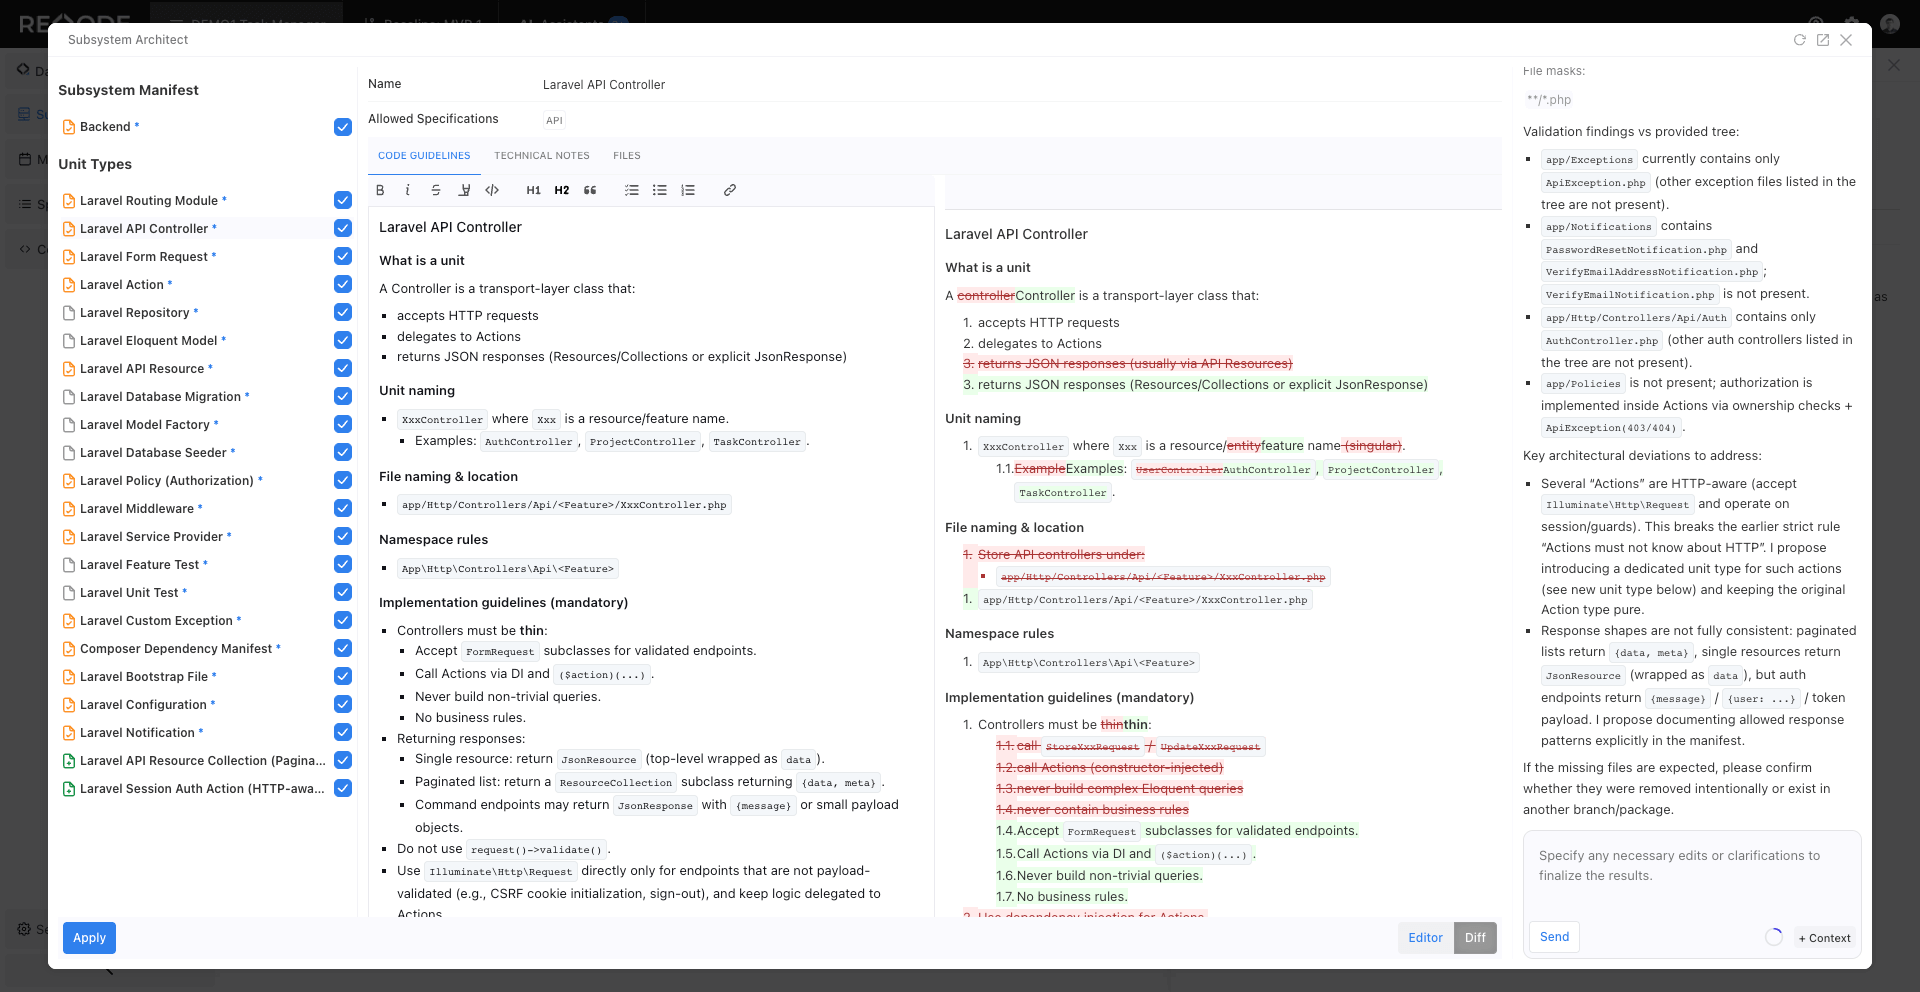1920x992 pixels.
Task: Toggle bold formatting in editor toolbar
Action: coord(380,190)
